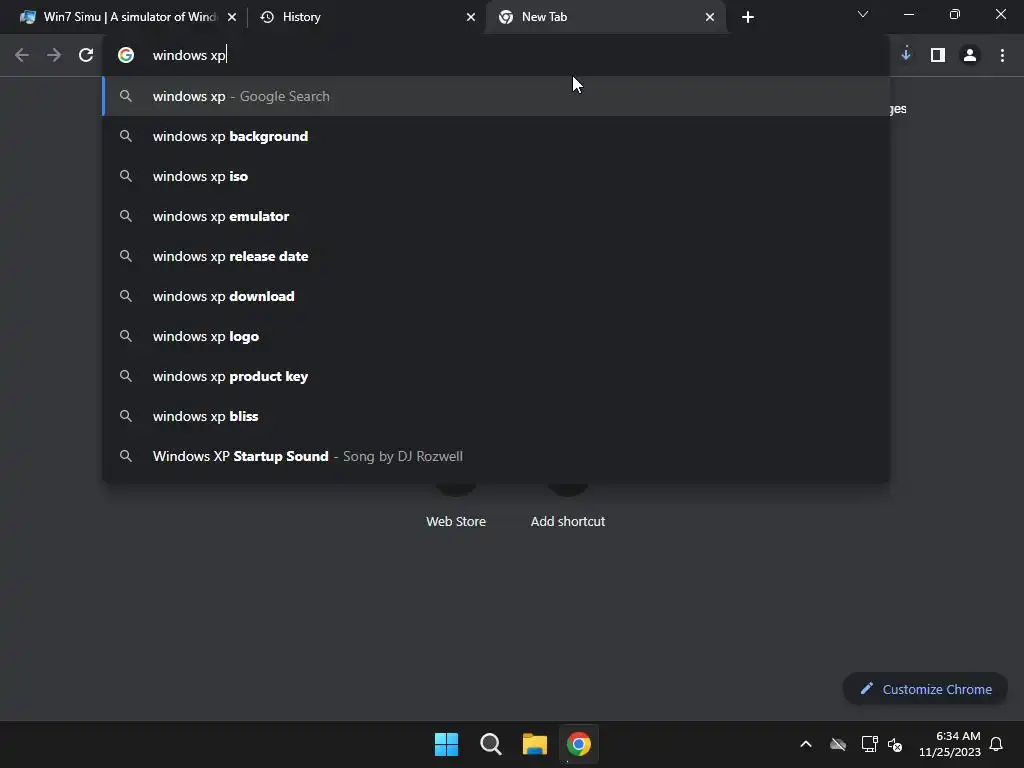Image resolution: width=1024 pixels, height=768 pixels.
Task: Close the History tab
Action: tap(471, 17)
